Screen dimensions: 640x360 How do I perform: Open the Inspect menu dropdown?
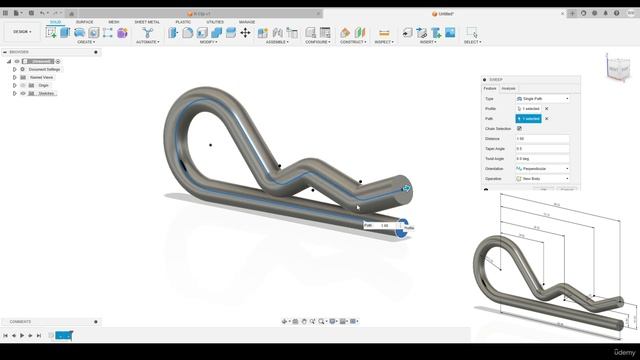(384, 42)
